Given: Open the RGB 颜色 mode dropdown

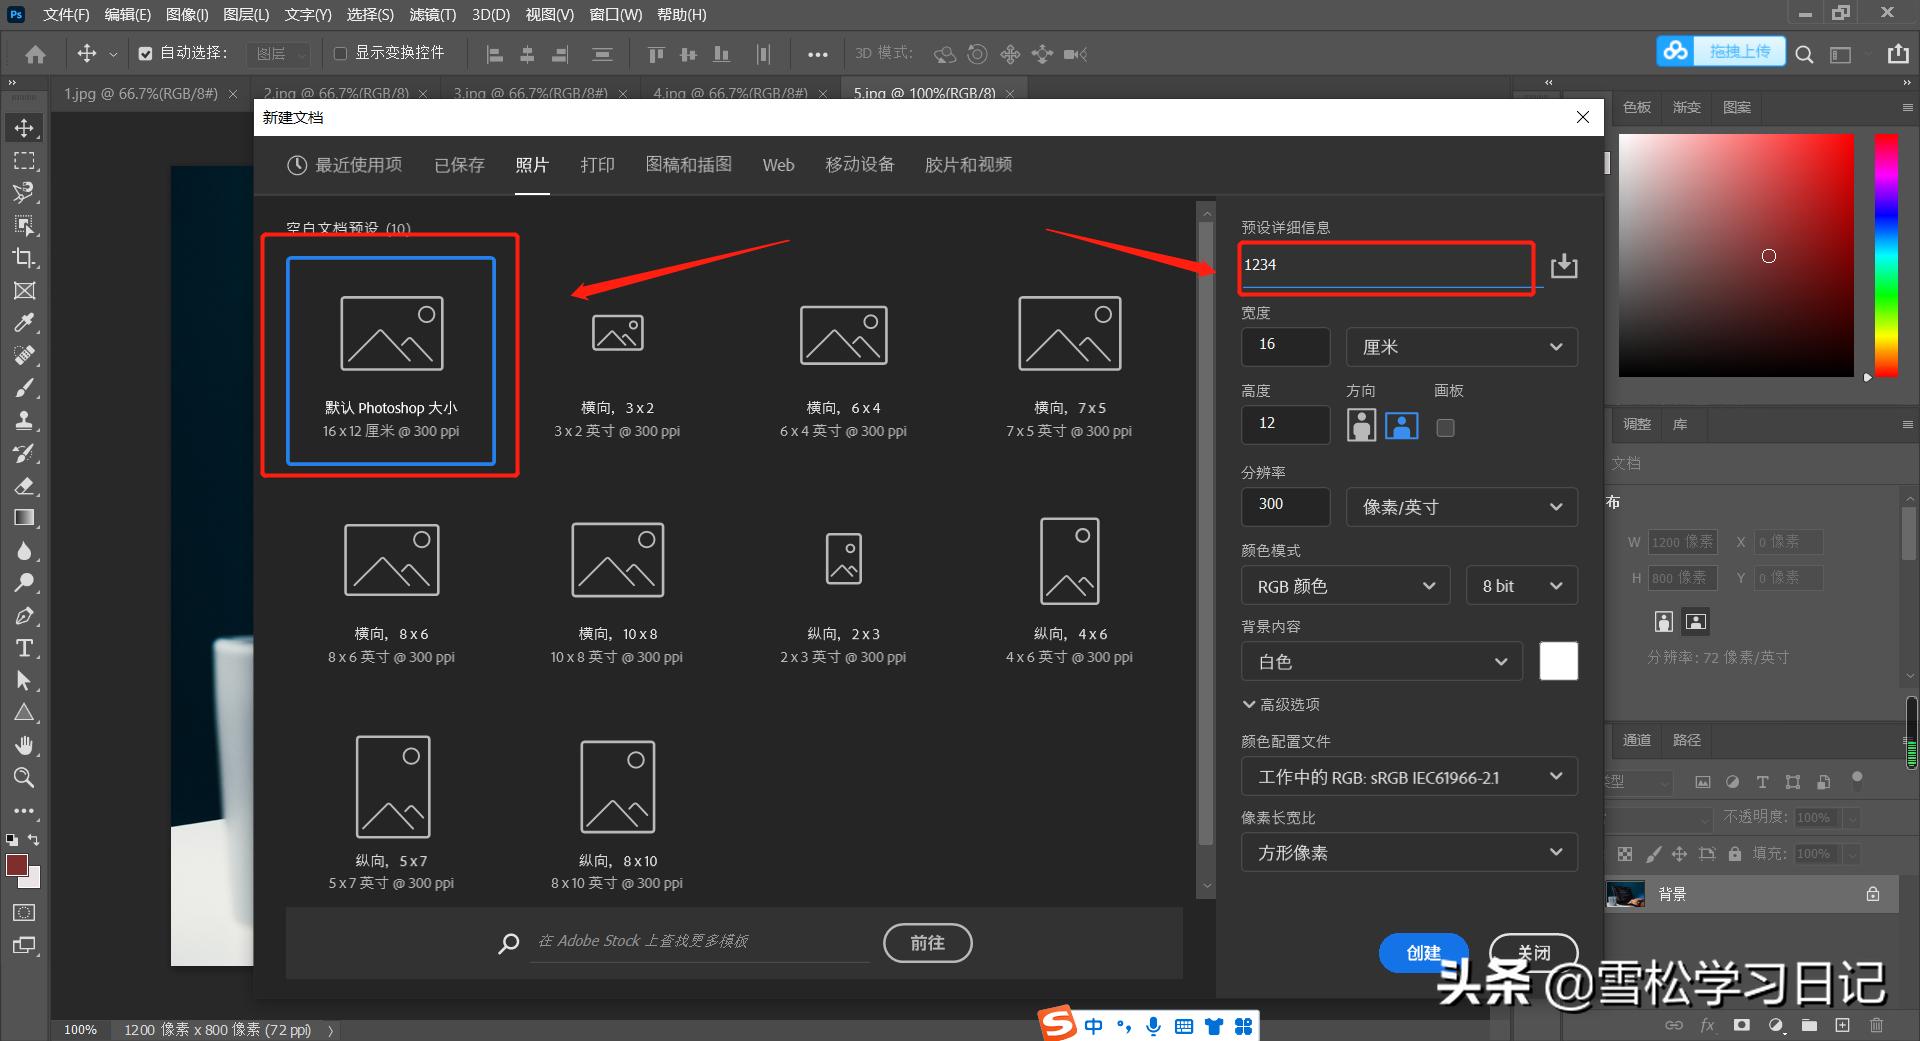Looking at the screenshot, I should 1345,586.
